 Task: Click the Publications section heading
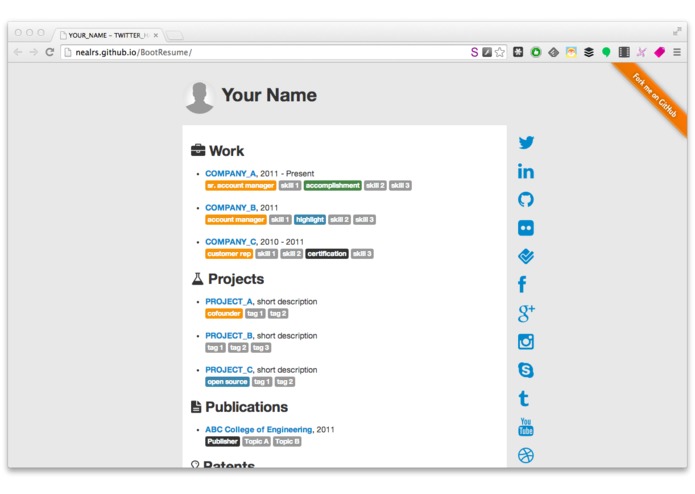pyautogui.click(x=239, y=407)
